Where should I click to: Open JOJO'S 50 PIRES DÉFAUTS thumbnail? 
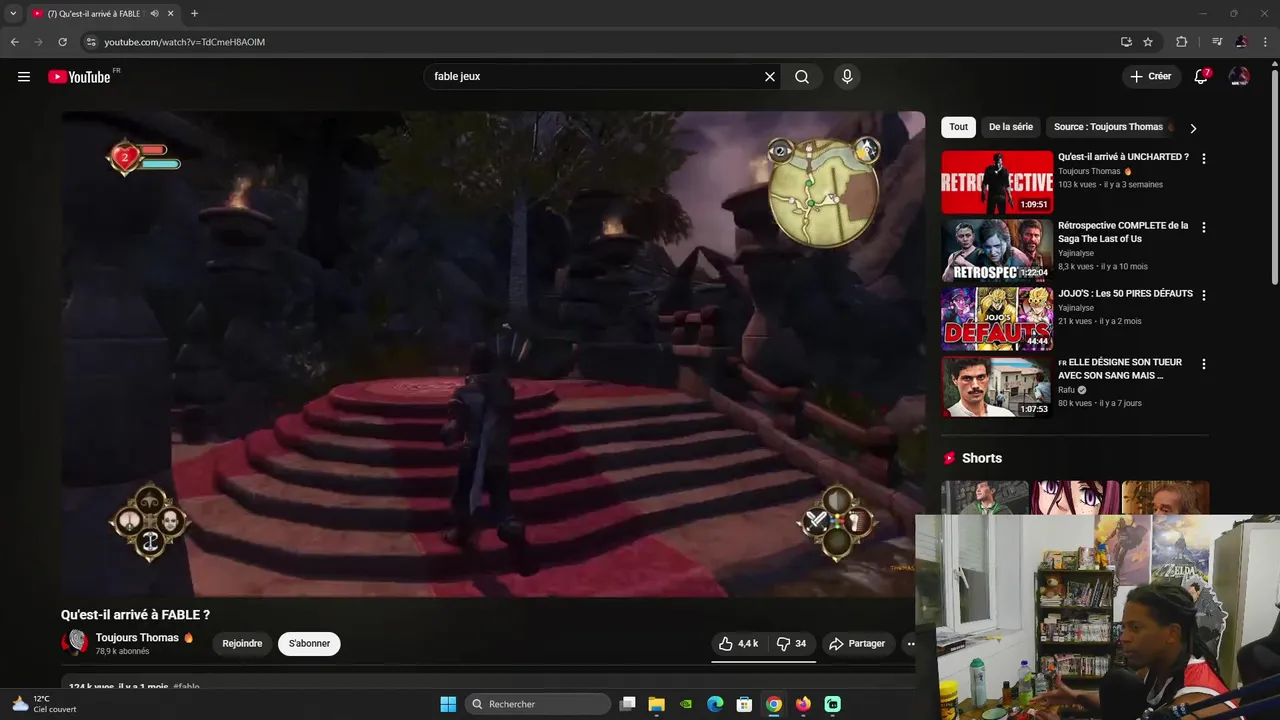coord(997,319)
